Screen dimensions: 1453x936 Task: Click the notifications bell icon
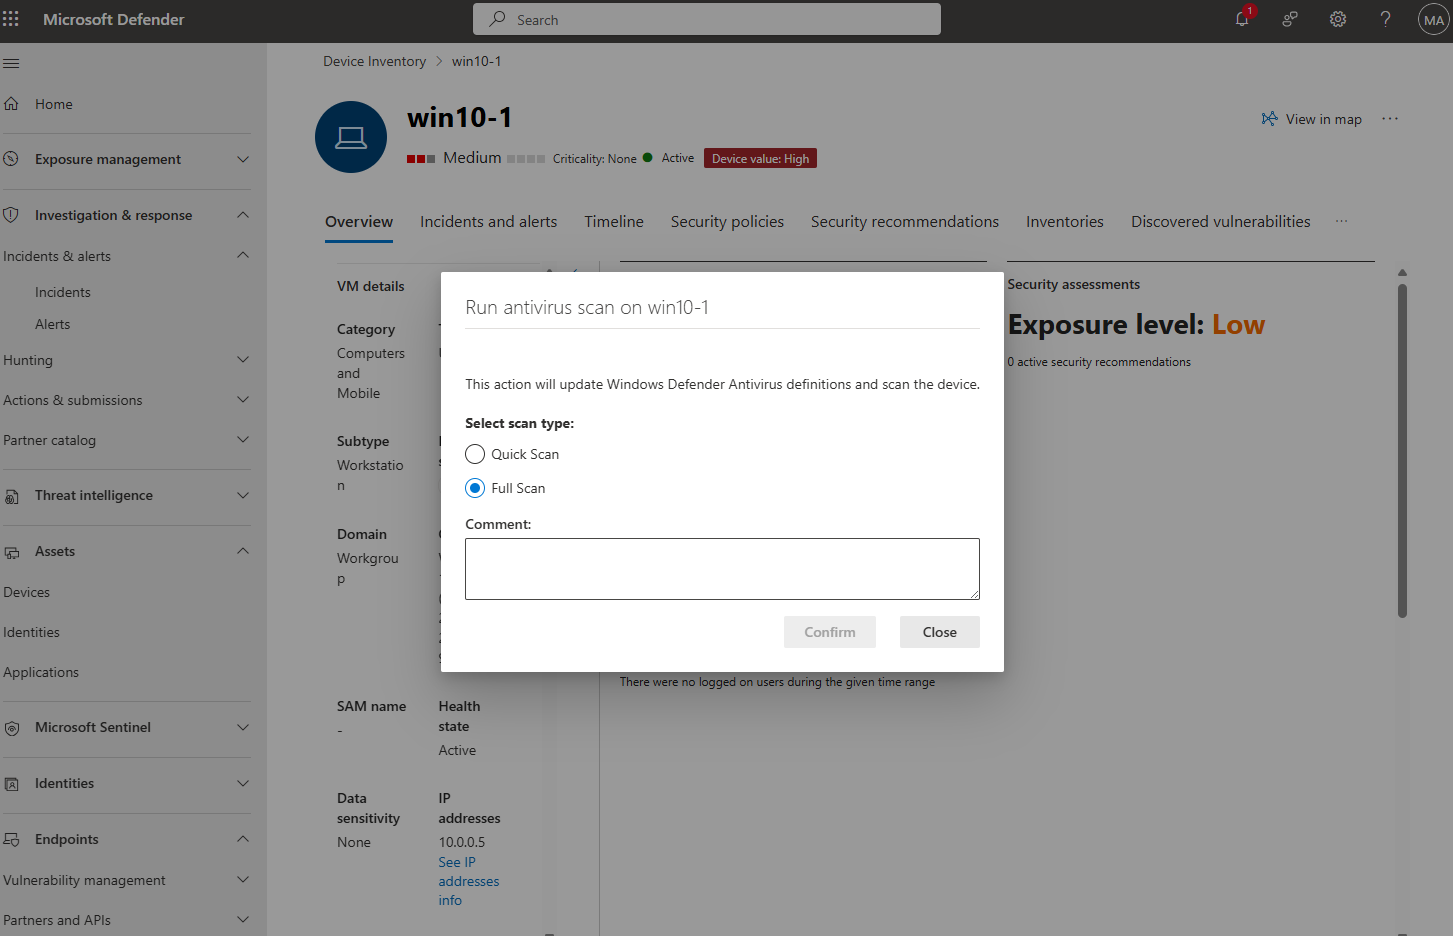pyautogui.click(x=1242, y=19)
